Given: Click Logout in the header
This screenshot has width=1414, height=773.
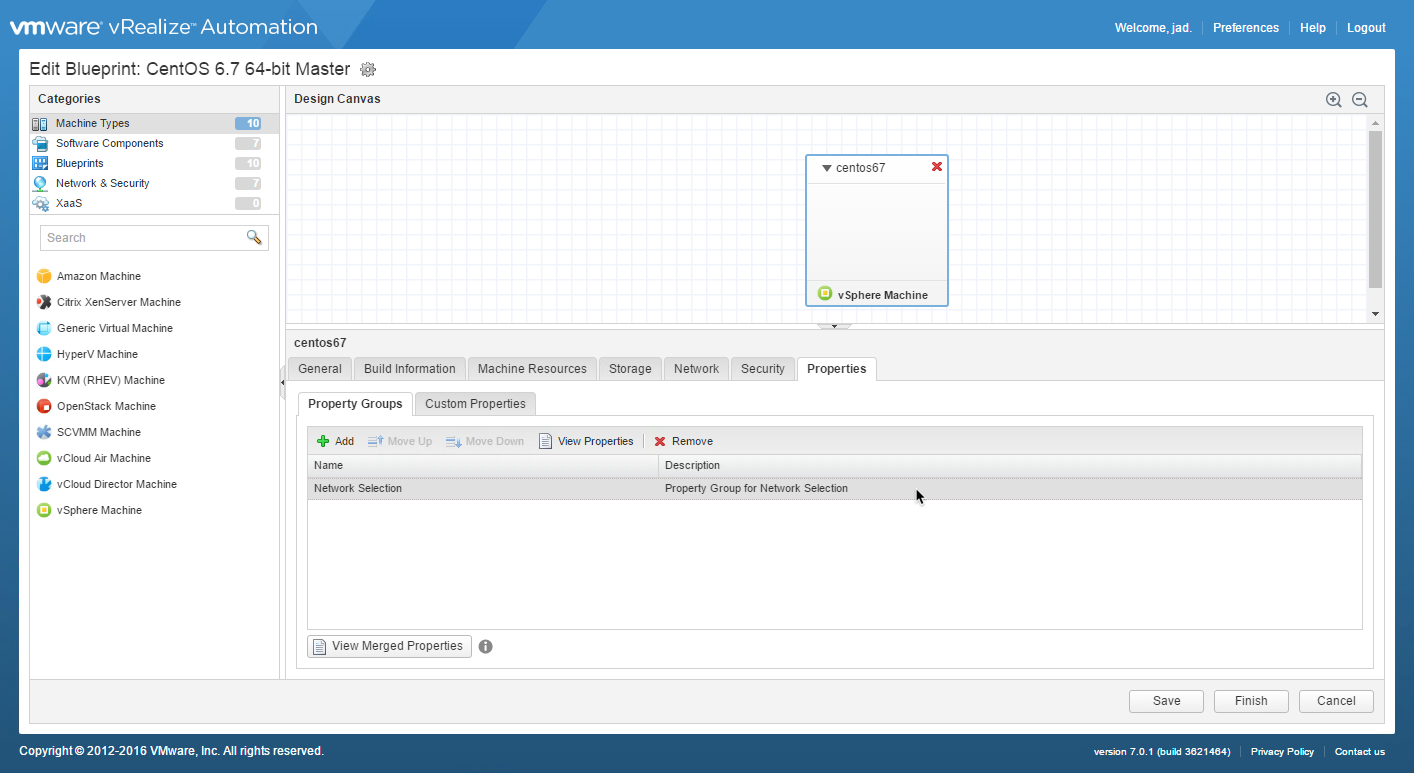Looking at the screenshot, I should click(x=1366, y=28).
